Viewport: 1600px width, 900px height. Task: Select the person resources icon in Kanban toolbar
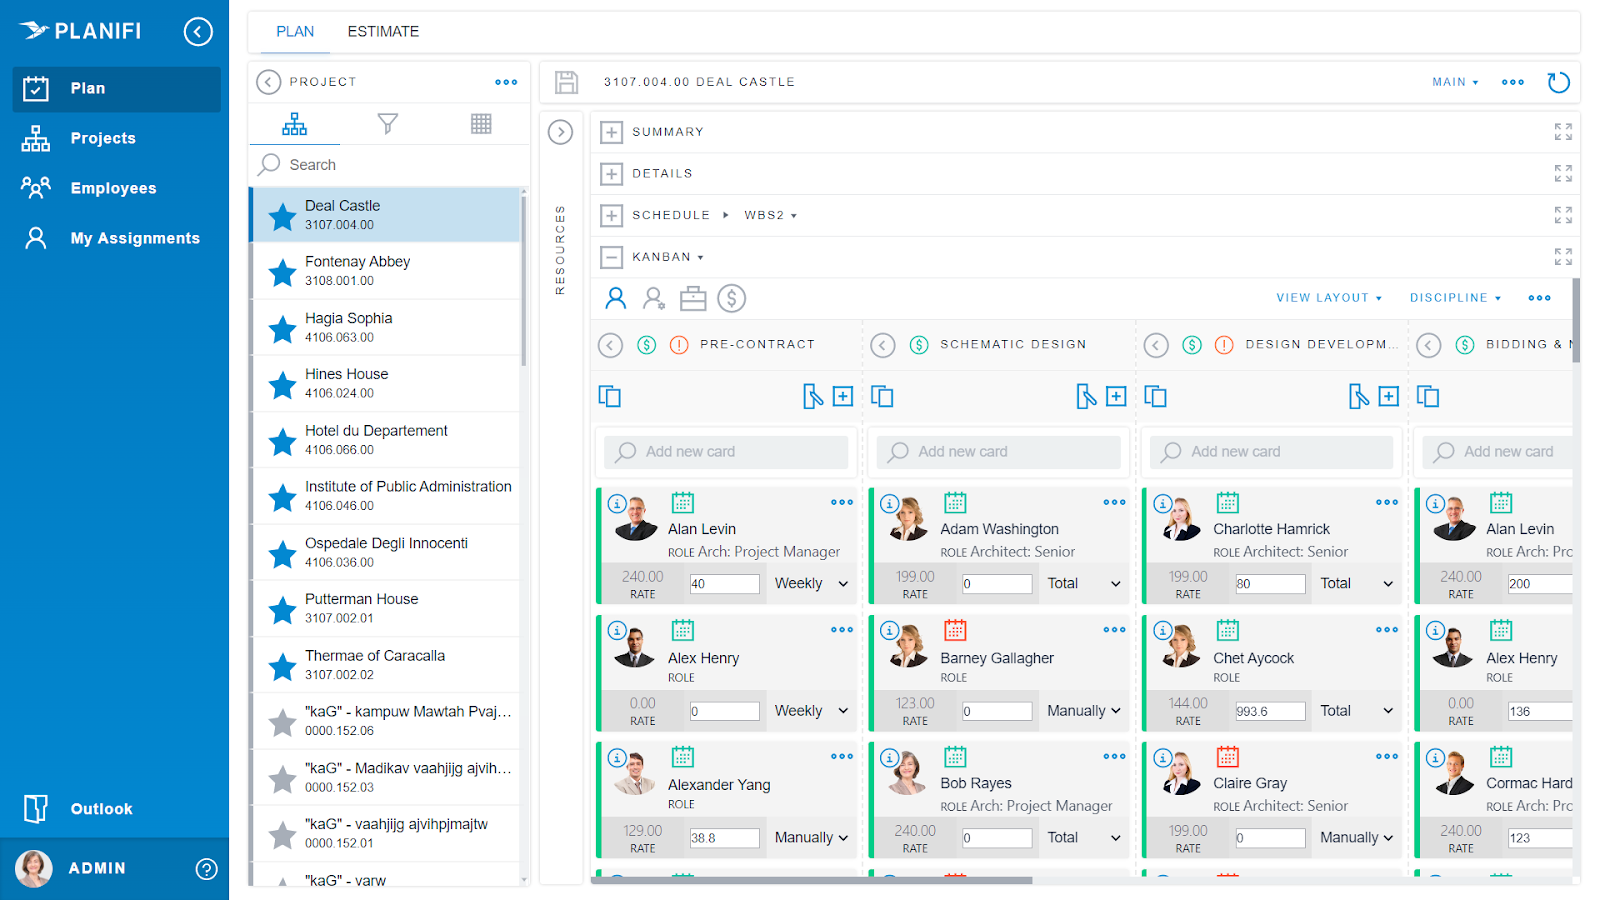615,298
